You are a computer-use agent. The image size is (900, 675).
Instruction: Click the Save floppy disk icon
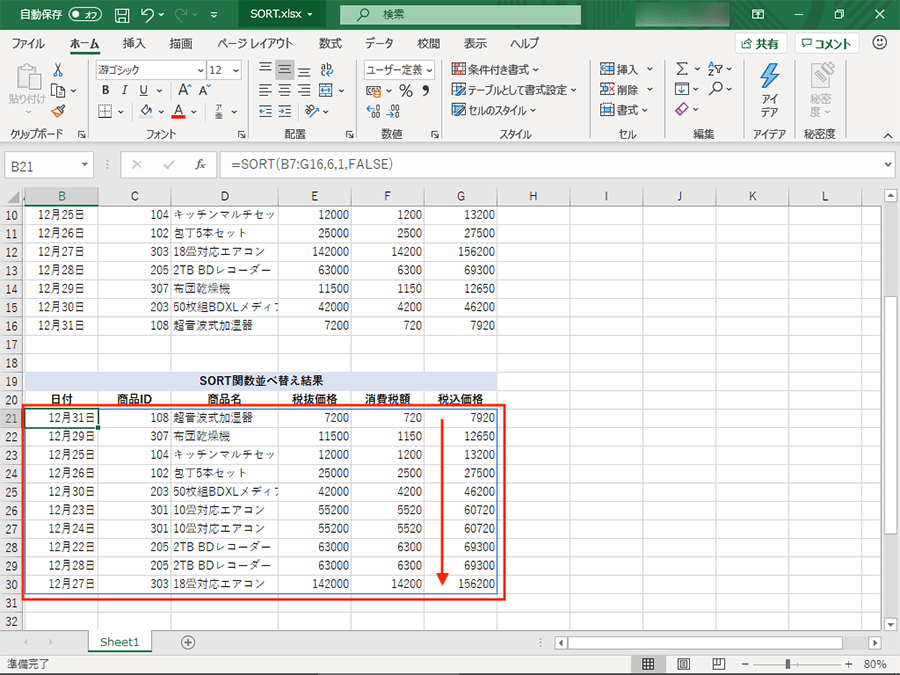point(122,15)
